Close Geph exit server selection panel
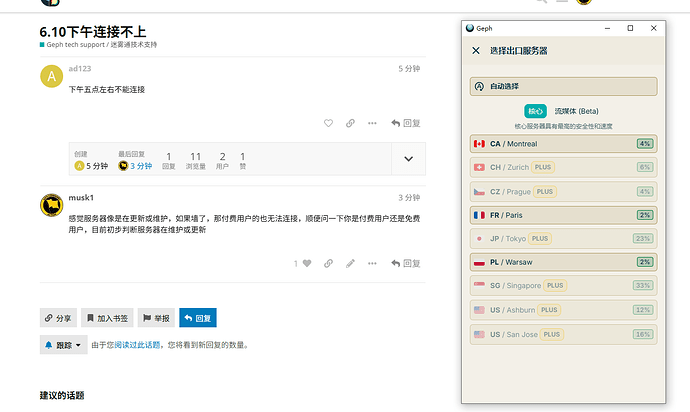The height and width of the screenshot is (412, 690). click(476, 51)
